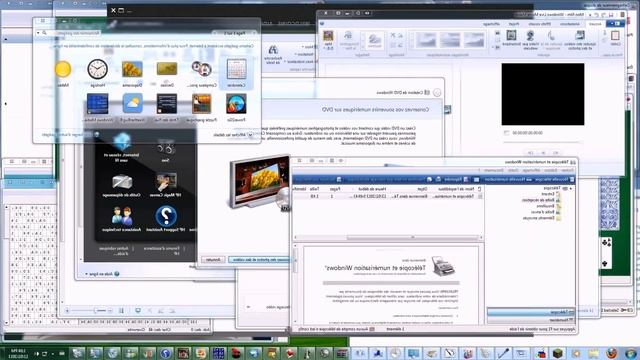The width and height of the screenshot is (640, 360).
Task: Select the Devises gadget
Action: pos(167,73)
